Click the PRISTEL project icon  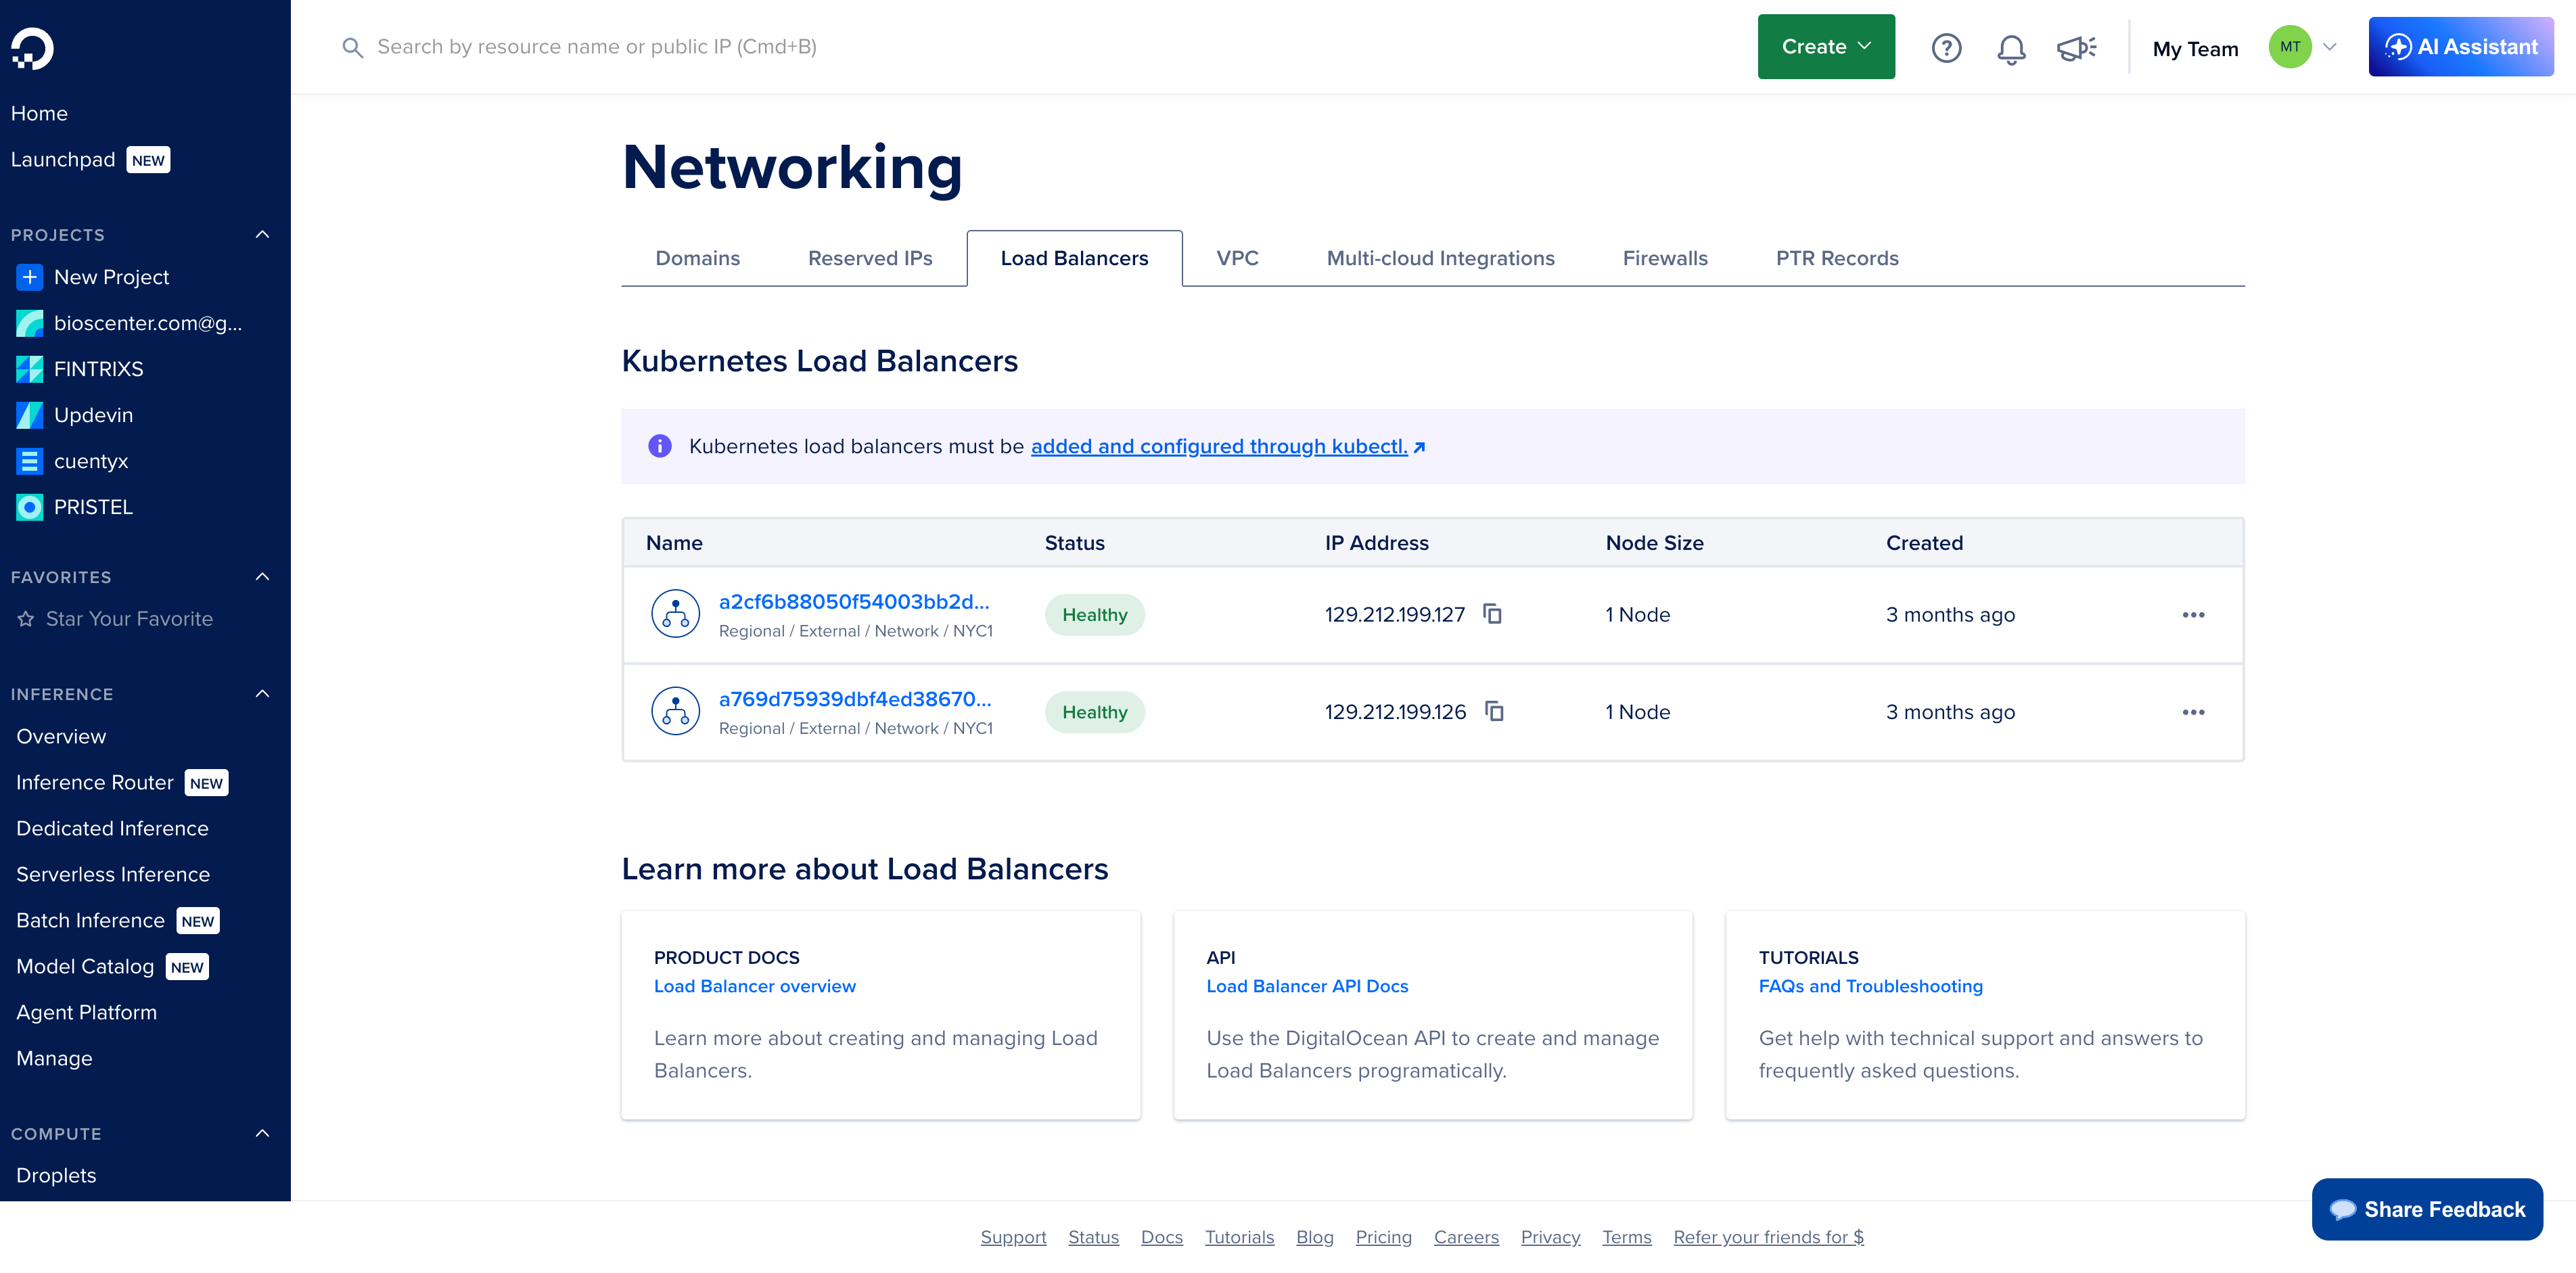click(30, 507)
